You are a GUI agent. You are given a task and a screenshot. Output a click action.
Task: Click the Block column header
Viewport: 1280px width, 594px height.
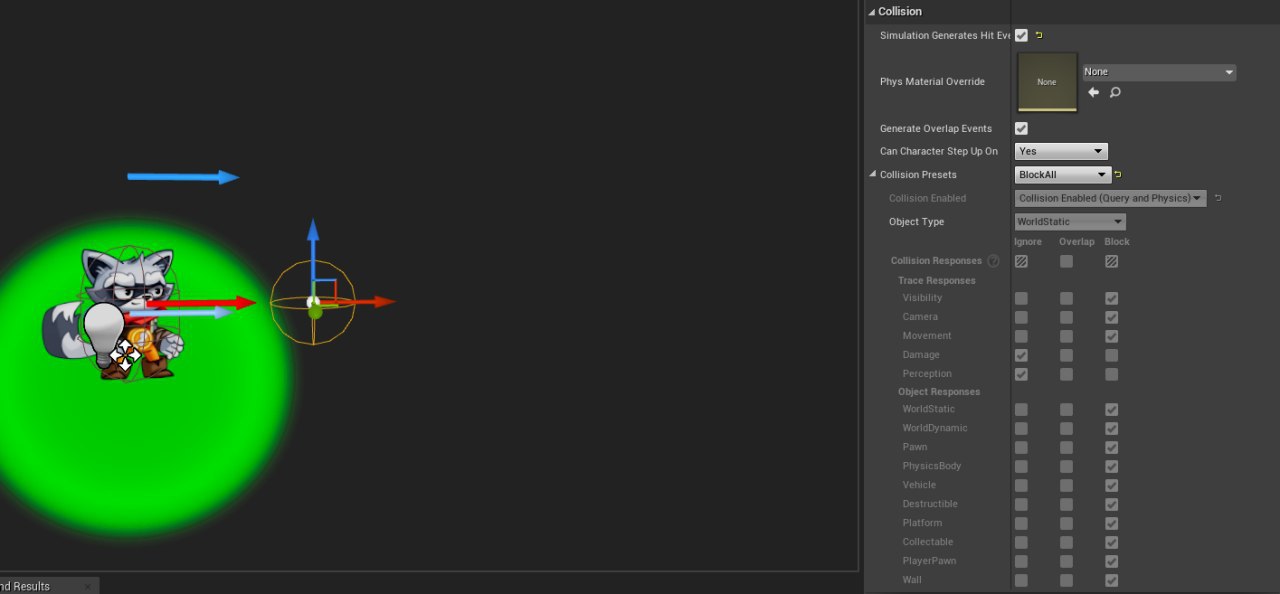pos(1117,242)
